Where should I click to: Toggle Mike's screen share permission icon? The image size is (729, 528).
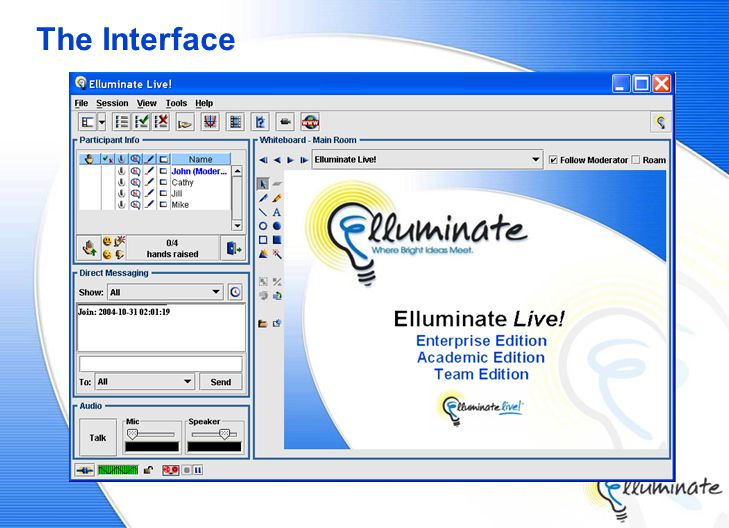tap(163, 205)
